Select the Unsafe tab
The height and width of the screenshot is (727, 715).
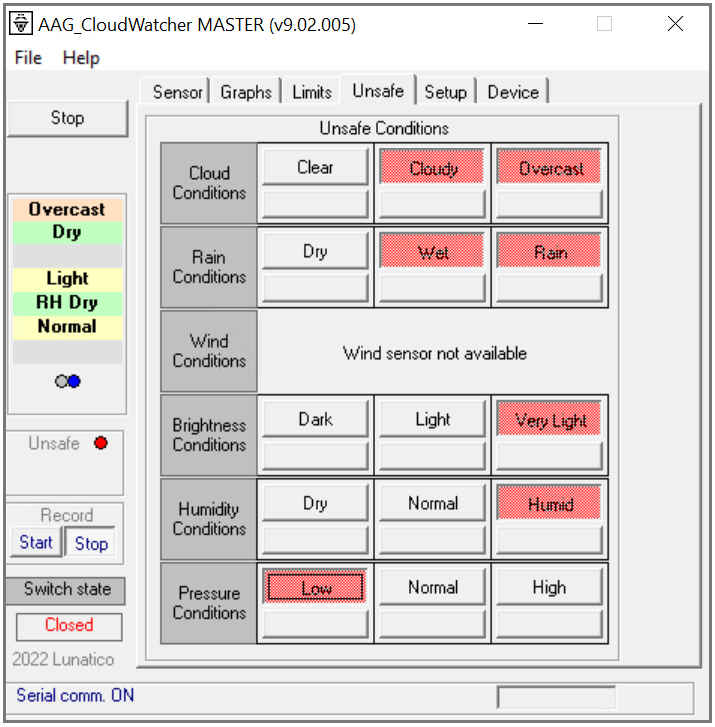click(378, 90)
